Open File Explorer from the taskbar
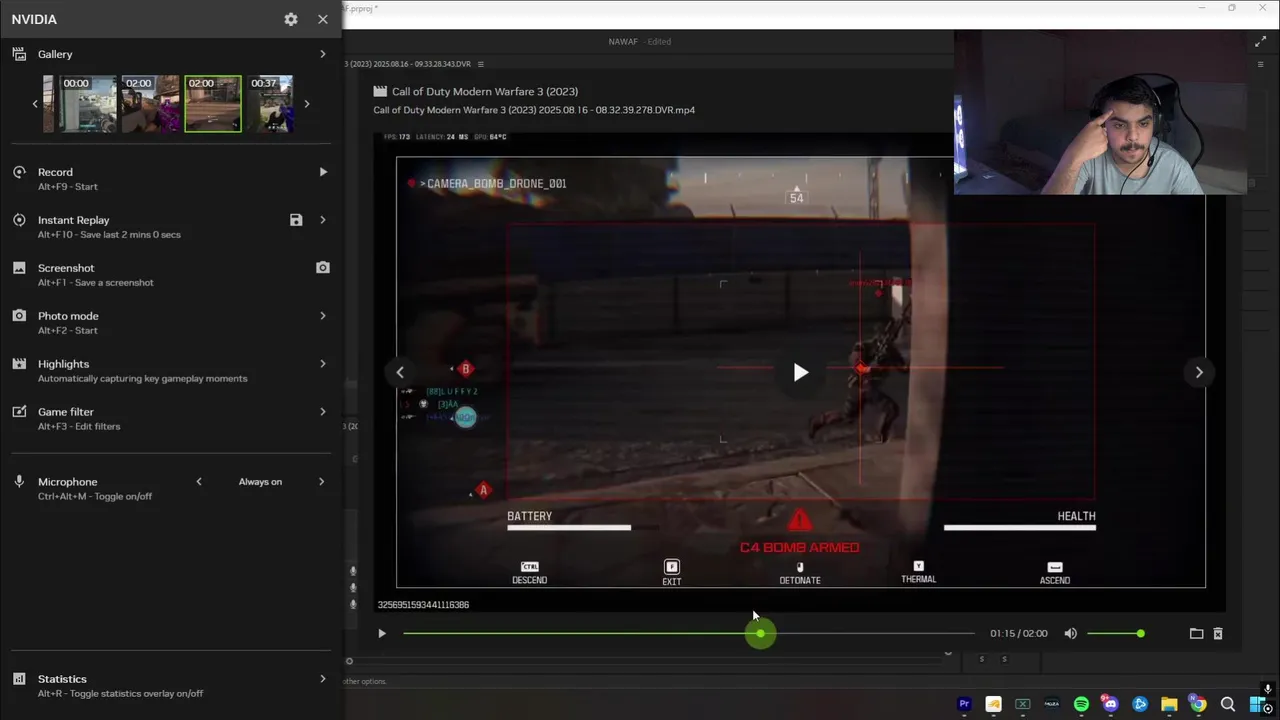 pos(1169,704)
